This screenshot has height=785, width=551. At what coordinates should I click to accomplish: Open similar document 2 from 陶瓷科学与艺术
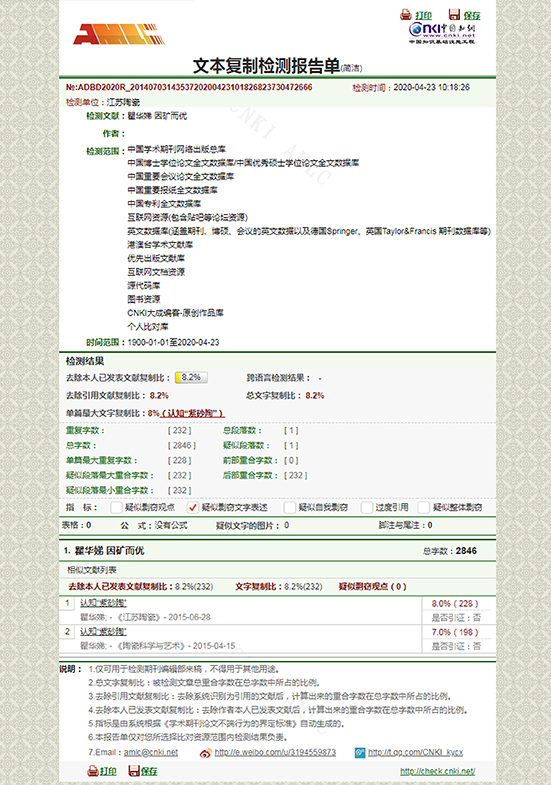(x=103, y=632)
